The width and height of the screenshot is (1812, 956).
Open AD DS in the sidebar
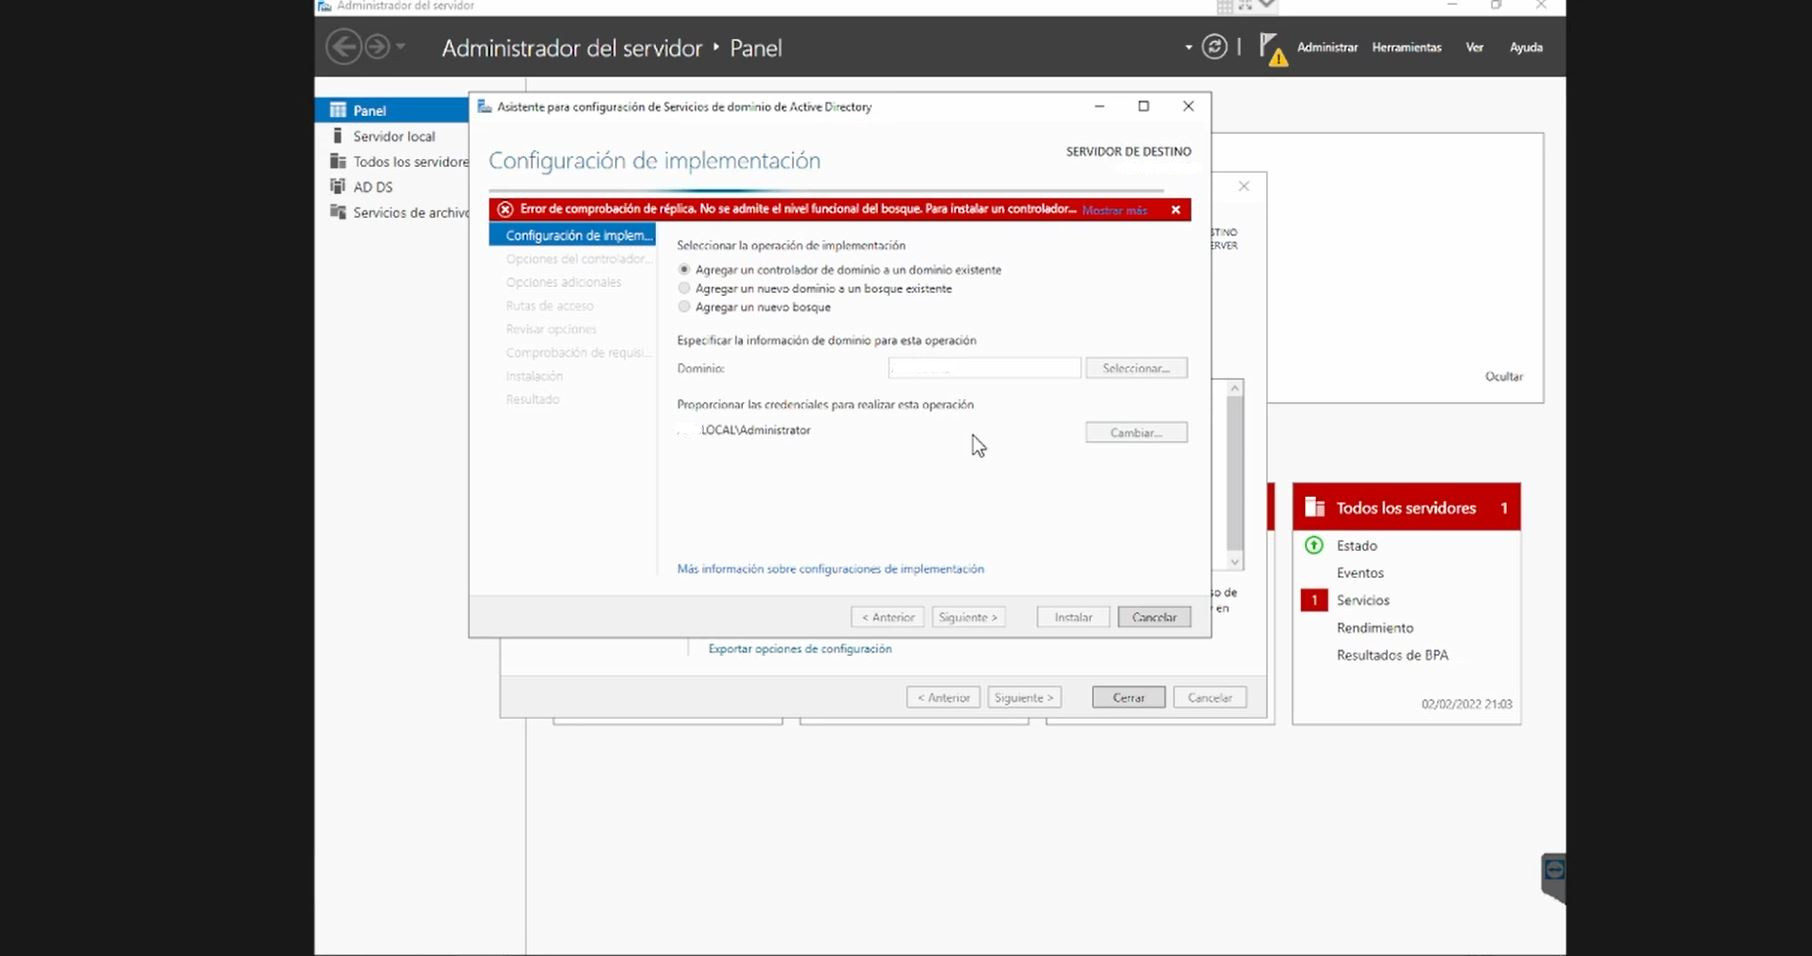point(372,187)
